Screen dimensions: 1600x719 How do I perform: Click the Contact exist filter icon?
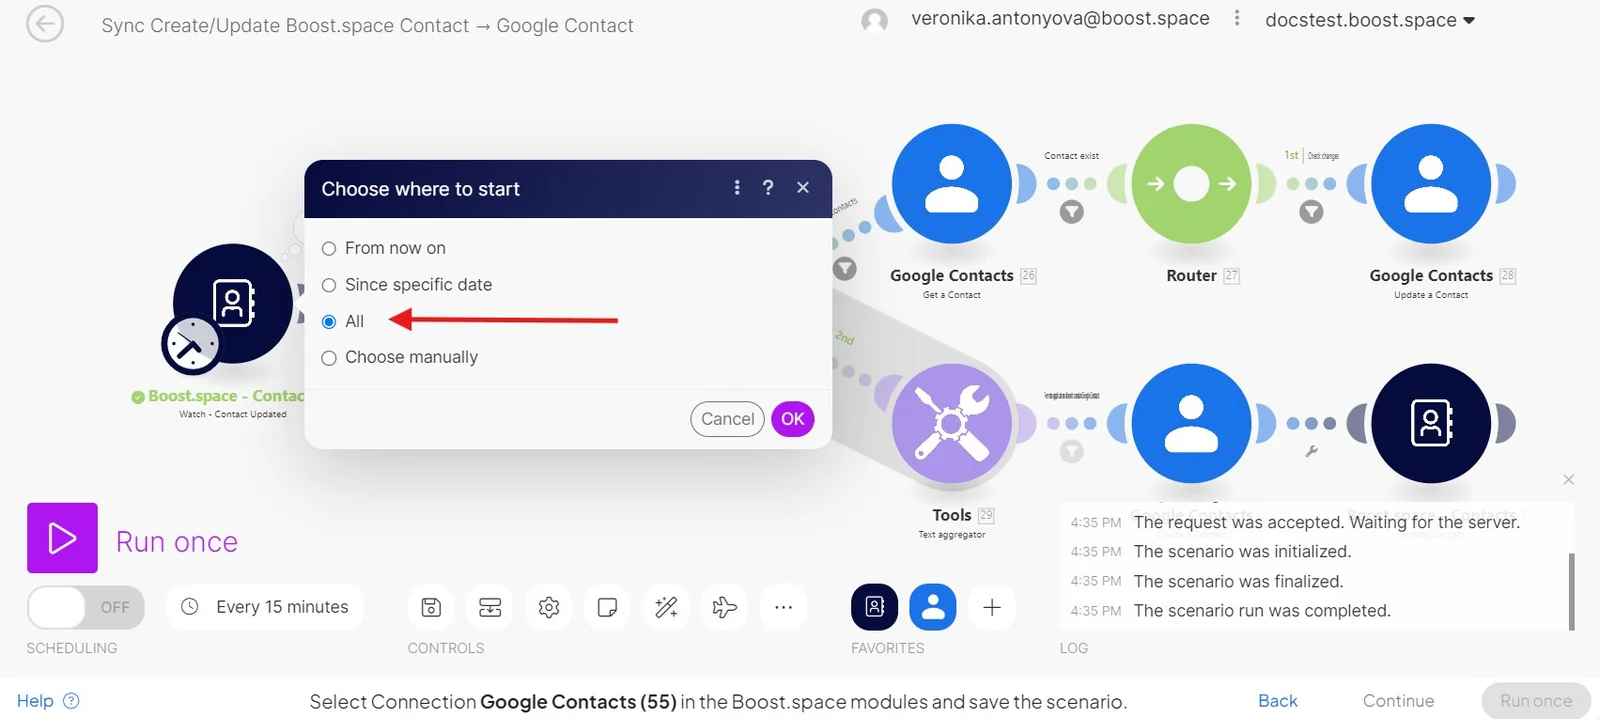click(1071, 212)
